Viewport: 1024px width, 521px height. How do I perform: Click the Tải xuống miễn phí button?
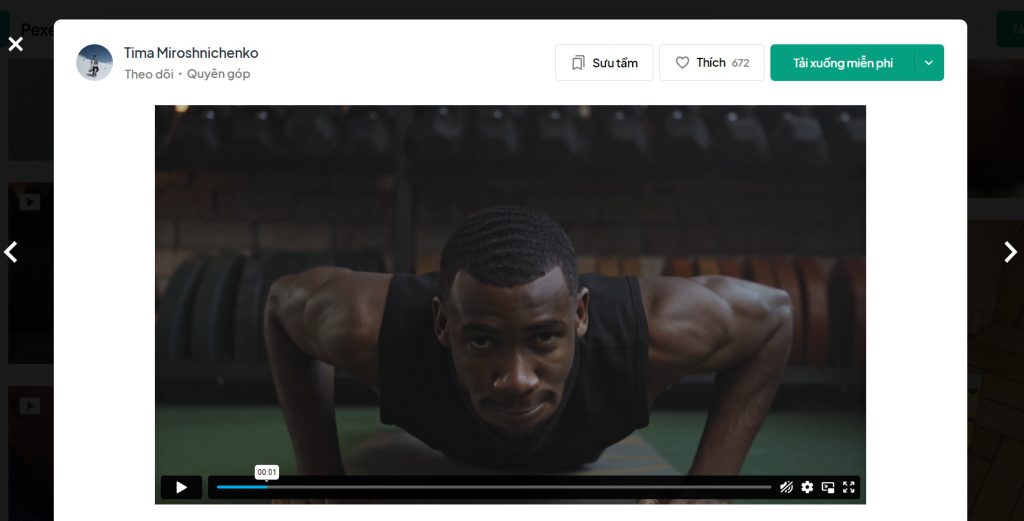point(842,63)
